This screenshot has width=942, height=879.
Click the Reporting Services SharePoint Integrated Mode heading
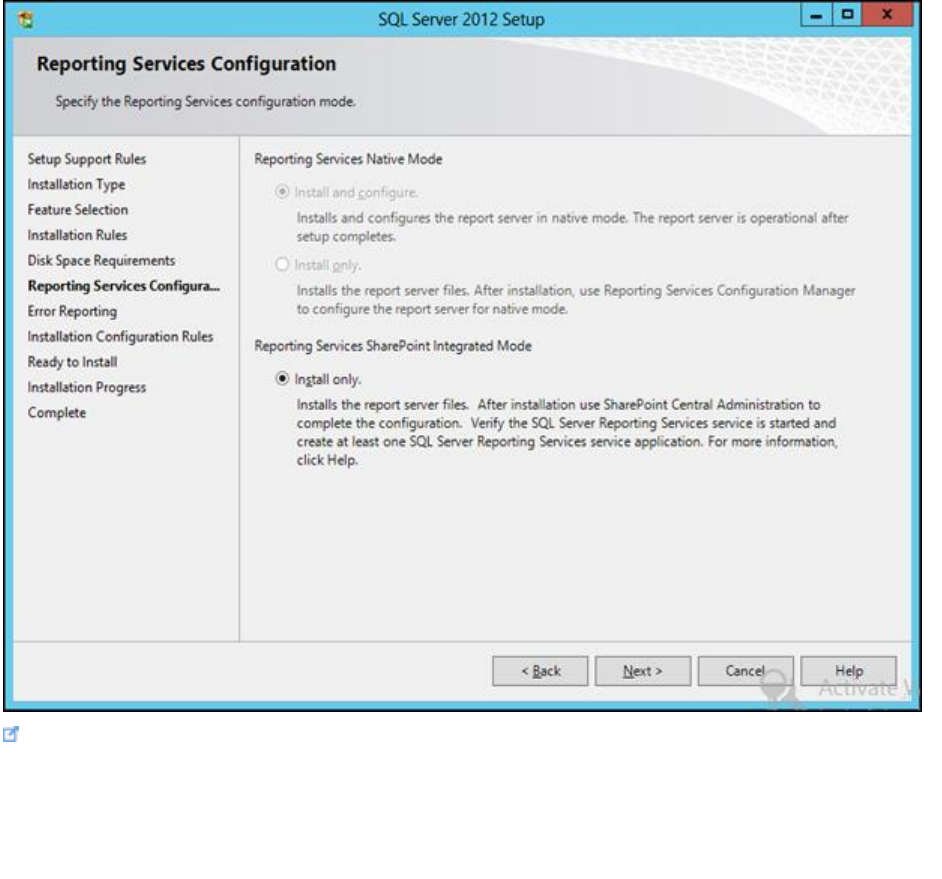point(393,346)
